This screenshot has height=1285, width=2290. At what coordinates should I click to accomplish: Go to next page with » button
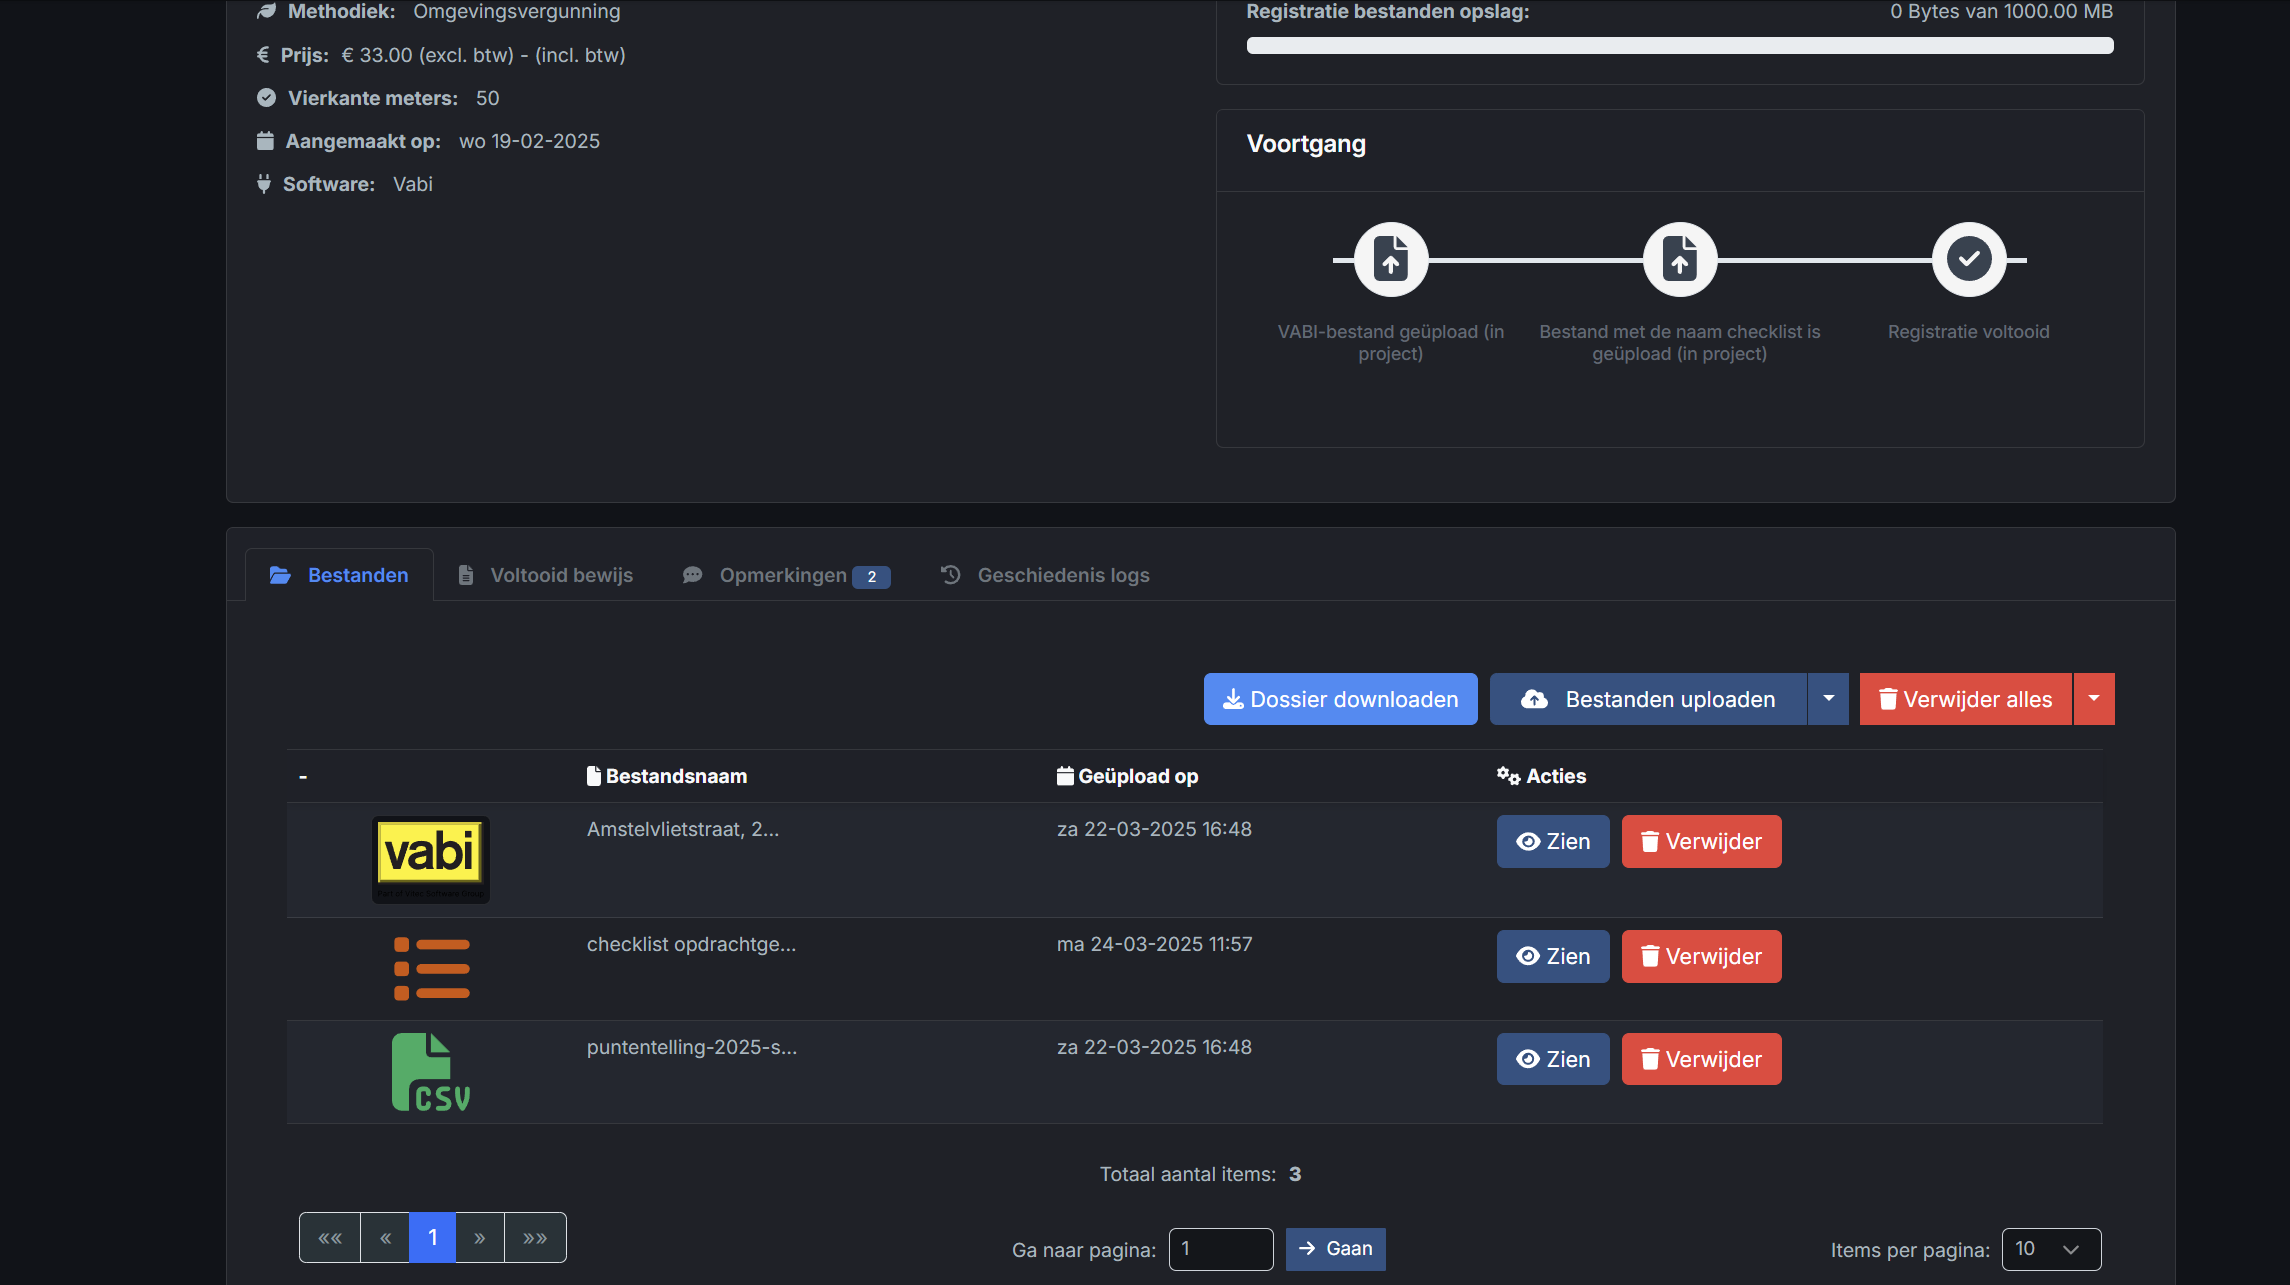click(x=480, y=1237)
